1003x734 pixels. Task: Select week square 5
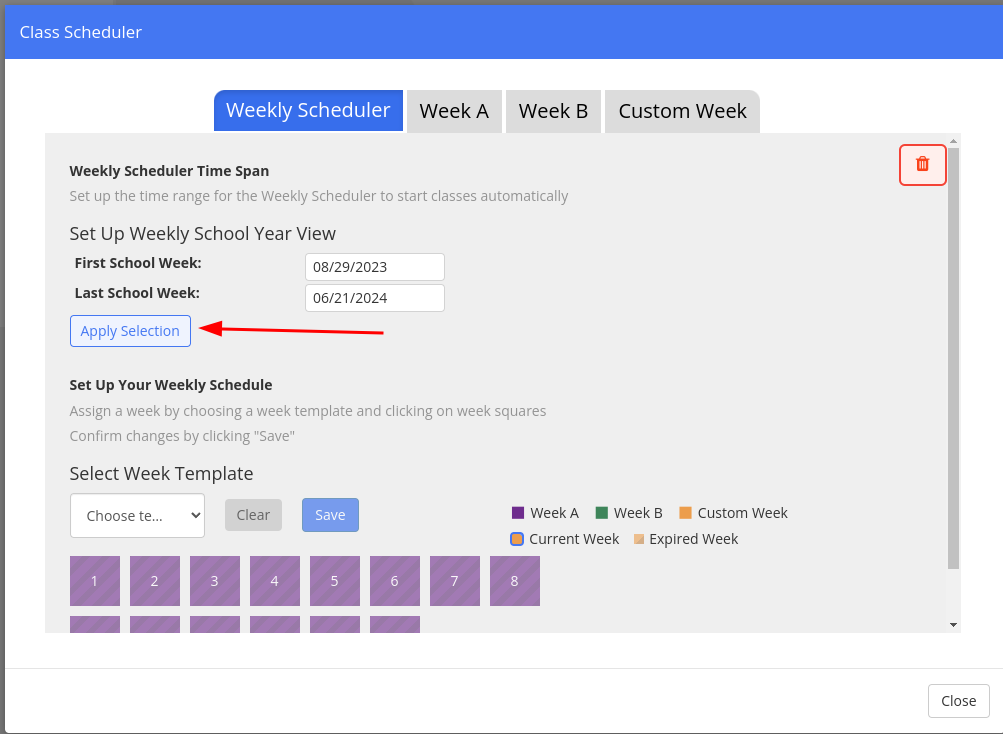point(335,581)
